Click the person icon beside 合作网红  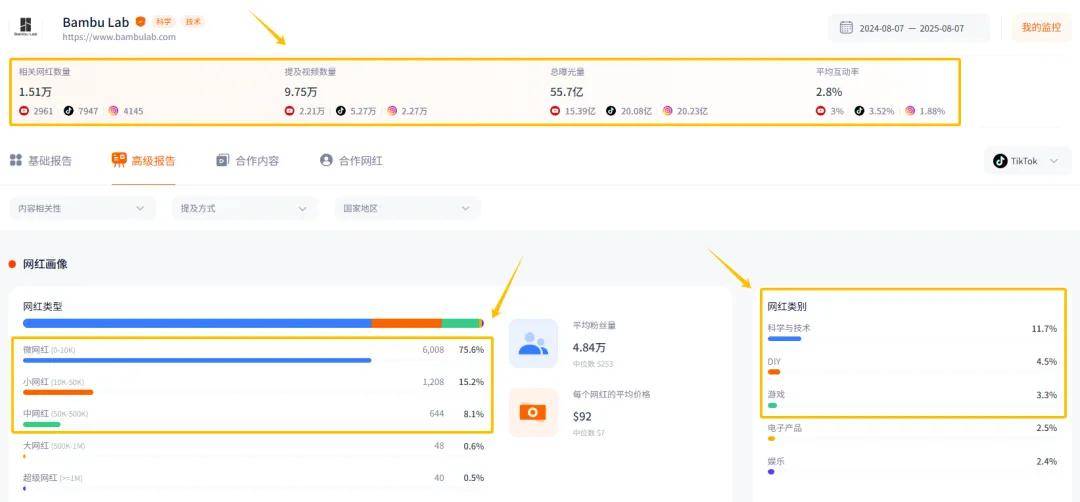point(326,160)
